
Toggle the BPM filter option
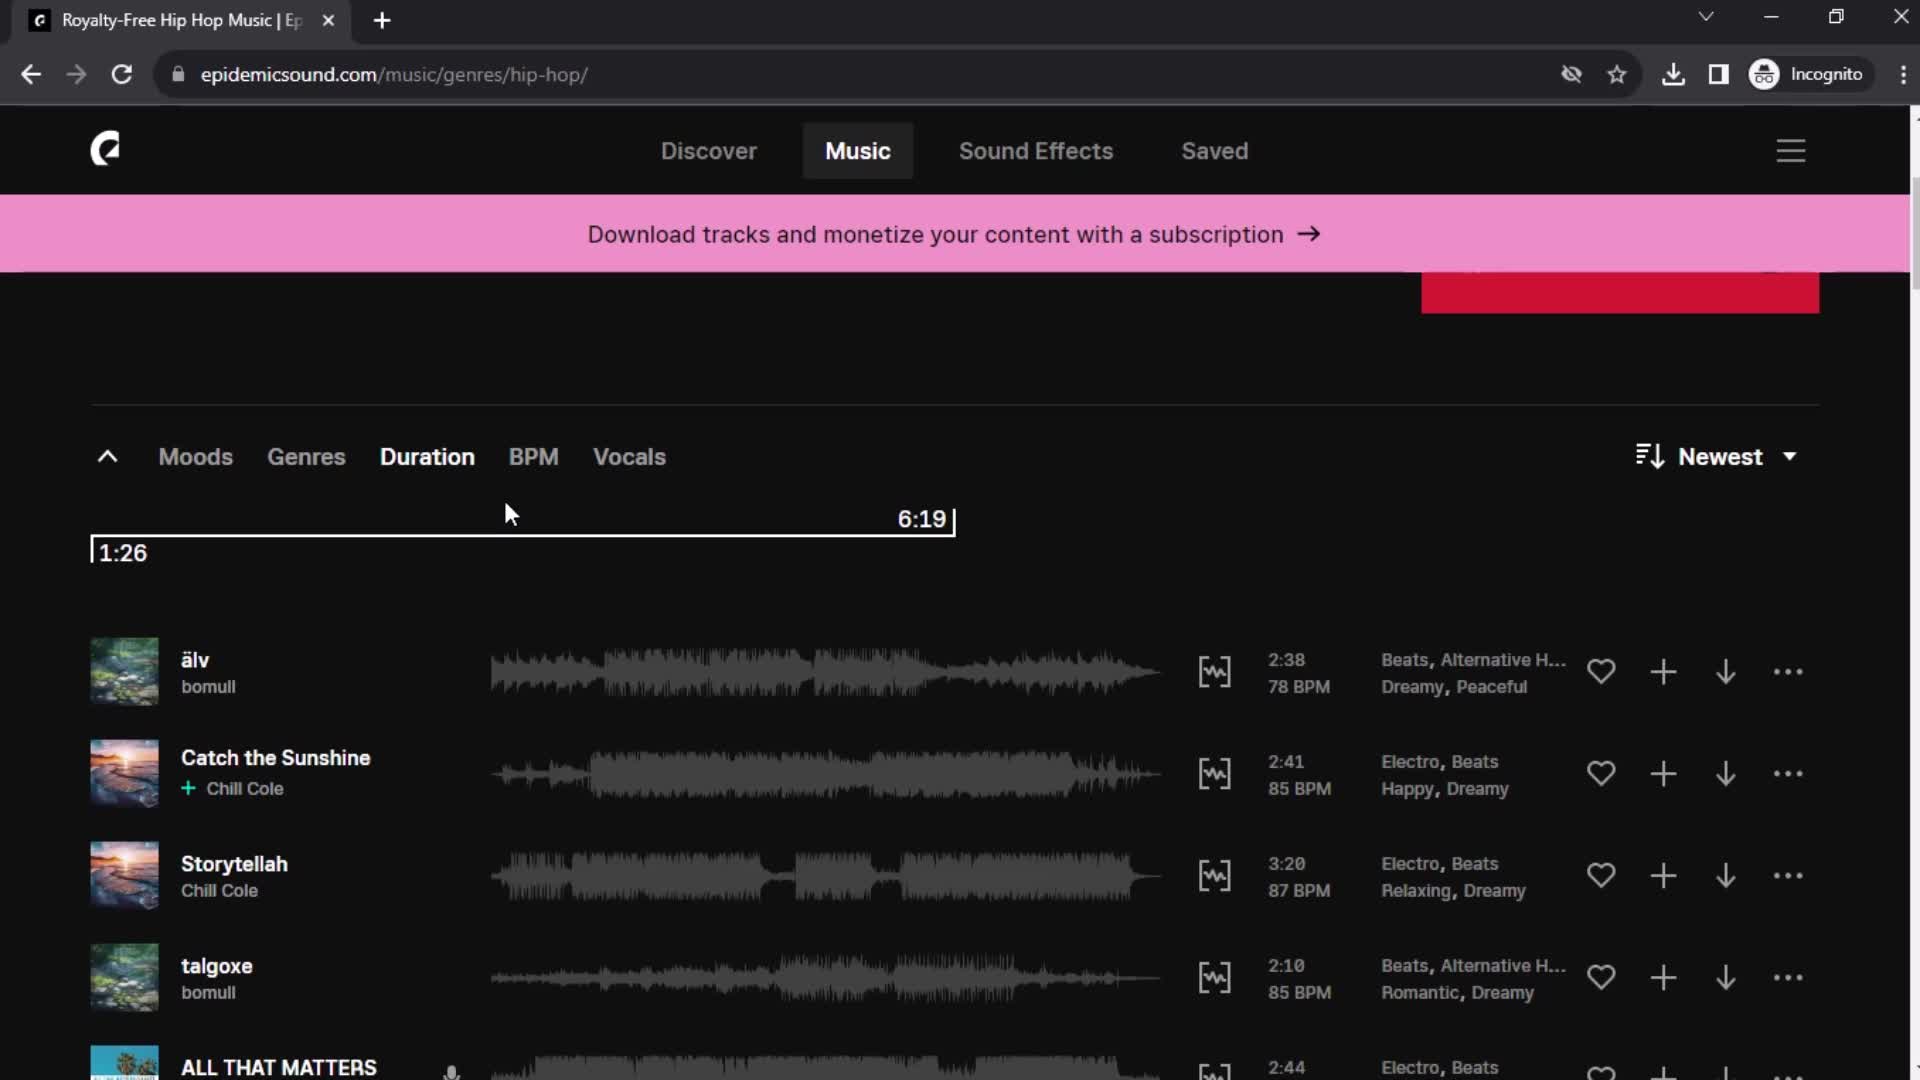point(533,456)
